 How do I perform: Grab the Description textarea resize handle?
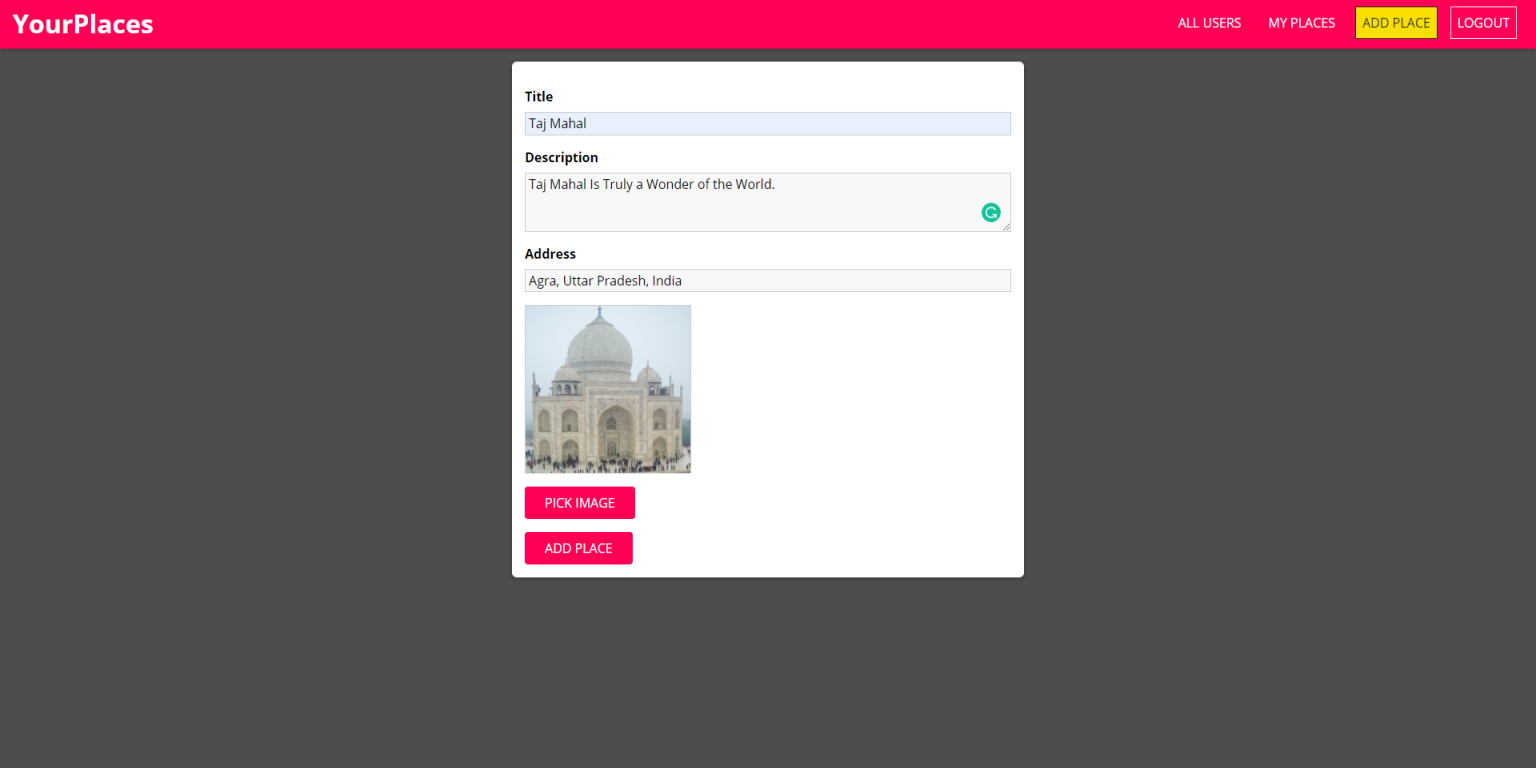pyautogui.click(x=1006, y=227)
